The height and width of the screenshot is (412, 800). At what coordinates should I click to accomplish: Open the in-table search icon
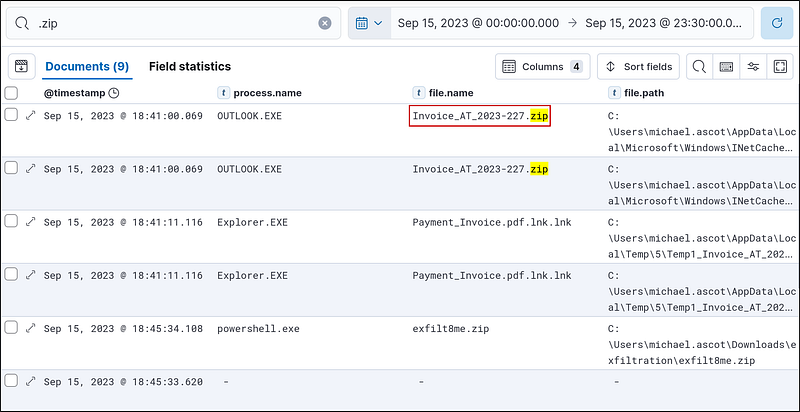coord(700,67)
